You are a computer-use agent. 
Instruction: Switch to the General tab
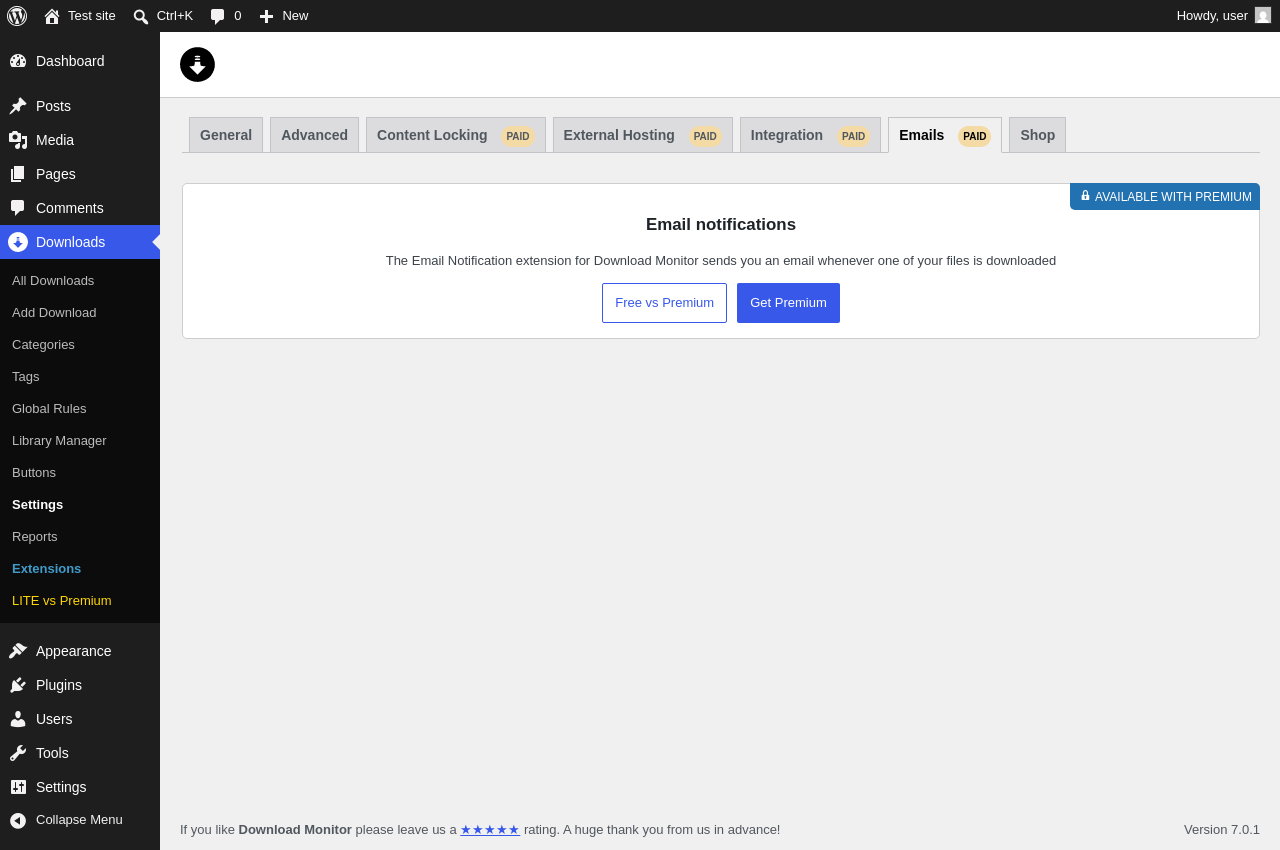(226, 135)
